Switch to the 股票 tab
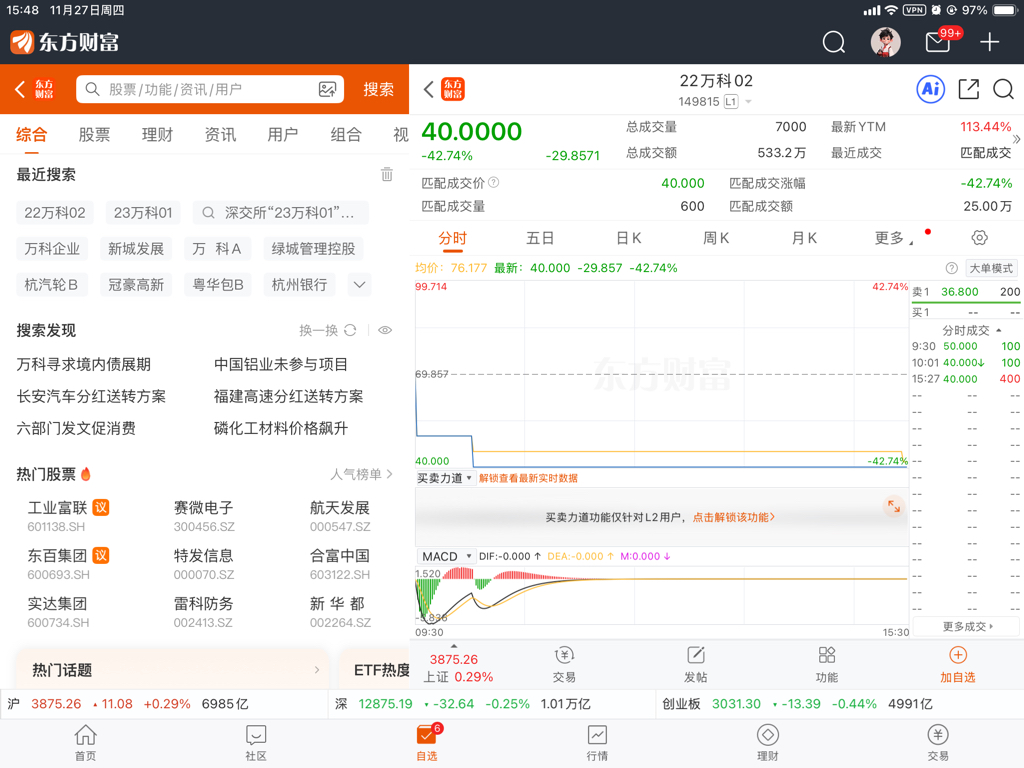This screenshot has height=768, width=1024. point(94,135)
